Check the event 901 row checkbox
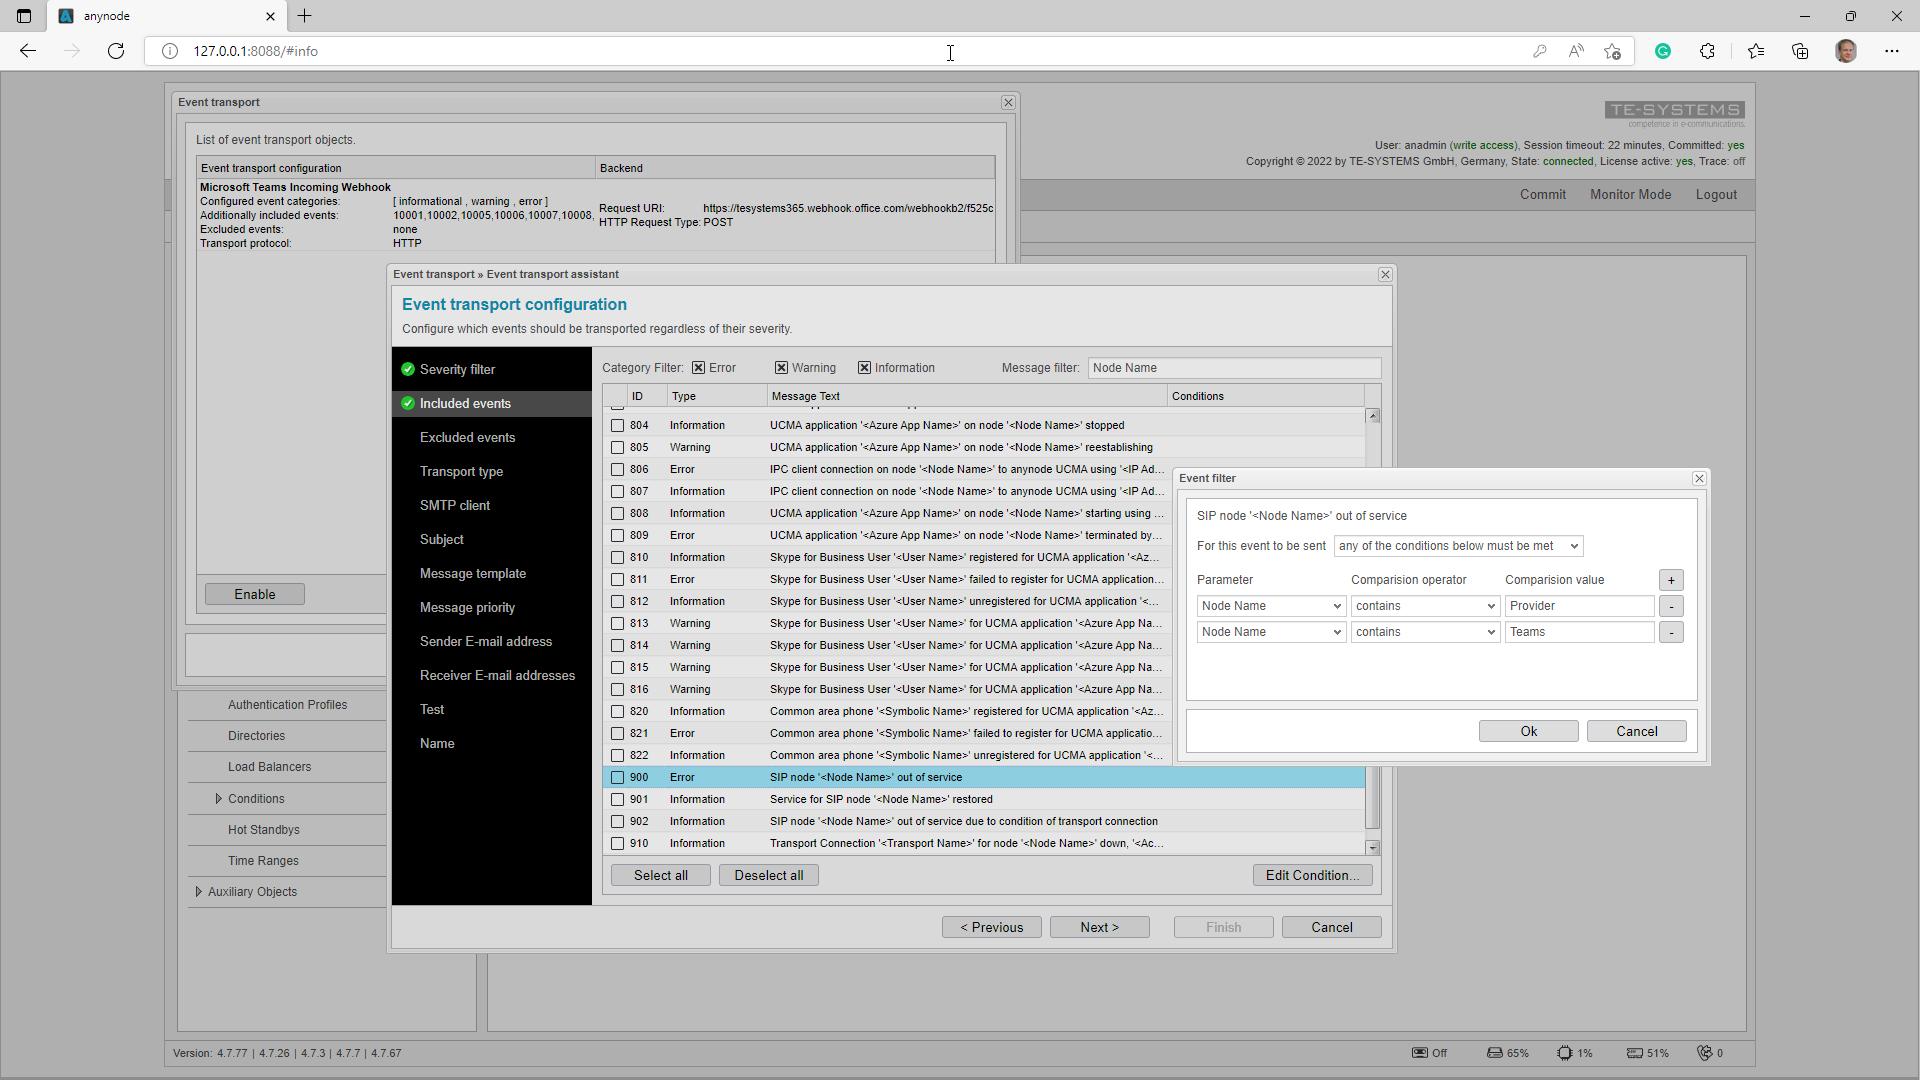Image resolution: width=1920 pixels, height=1080 pixels. click(x=617, y=800)
